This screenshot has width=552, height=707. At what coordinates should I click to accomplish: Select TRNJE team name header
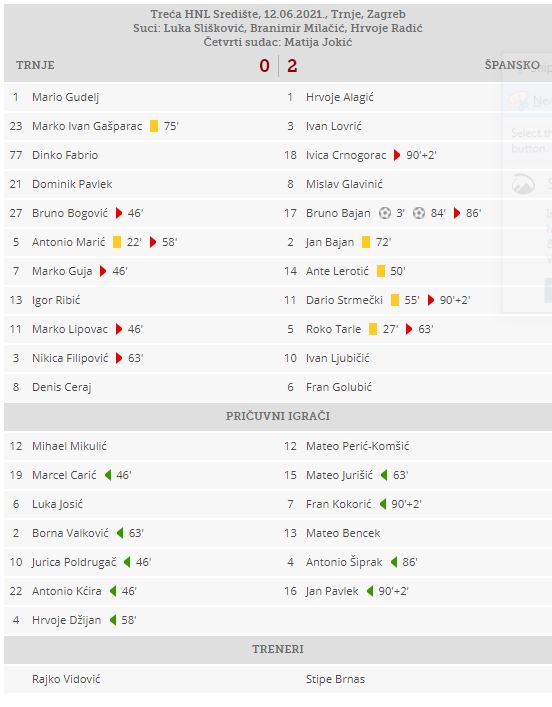click(35, 65)
